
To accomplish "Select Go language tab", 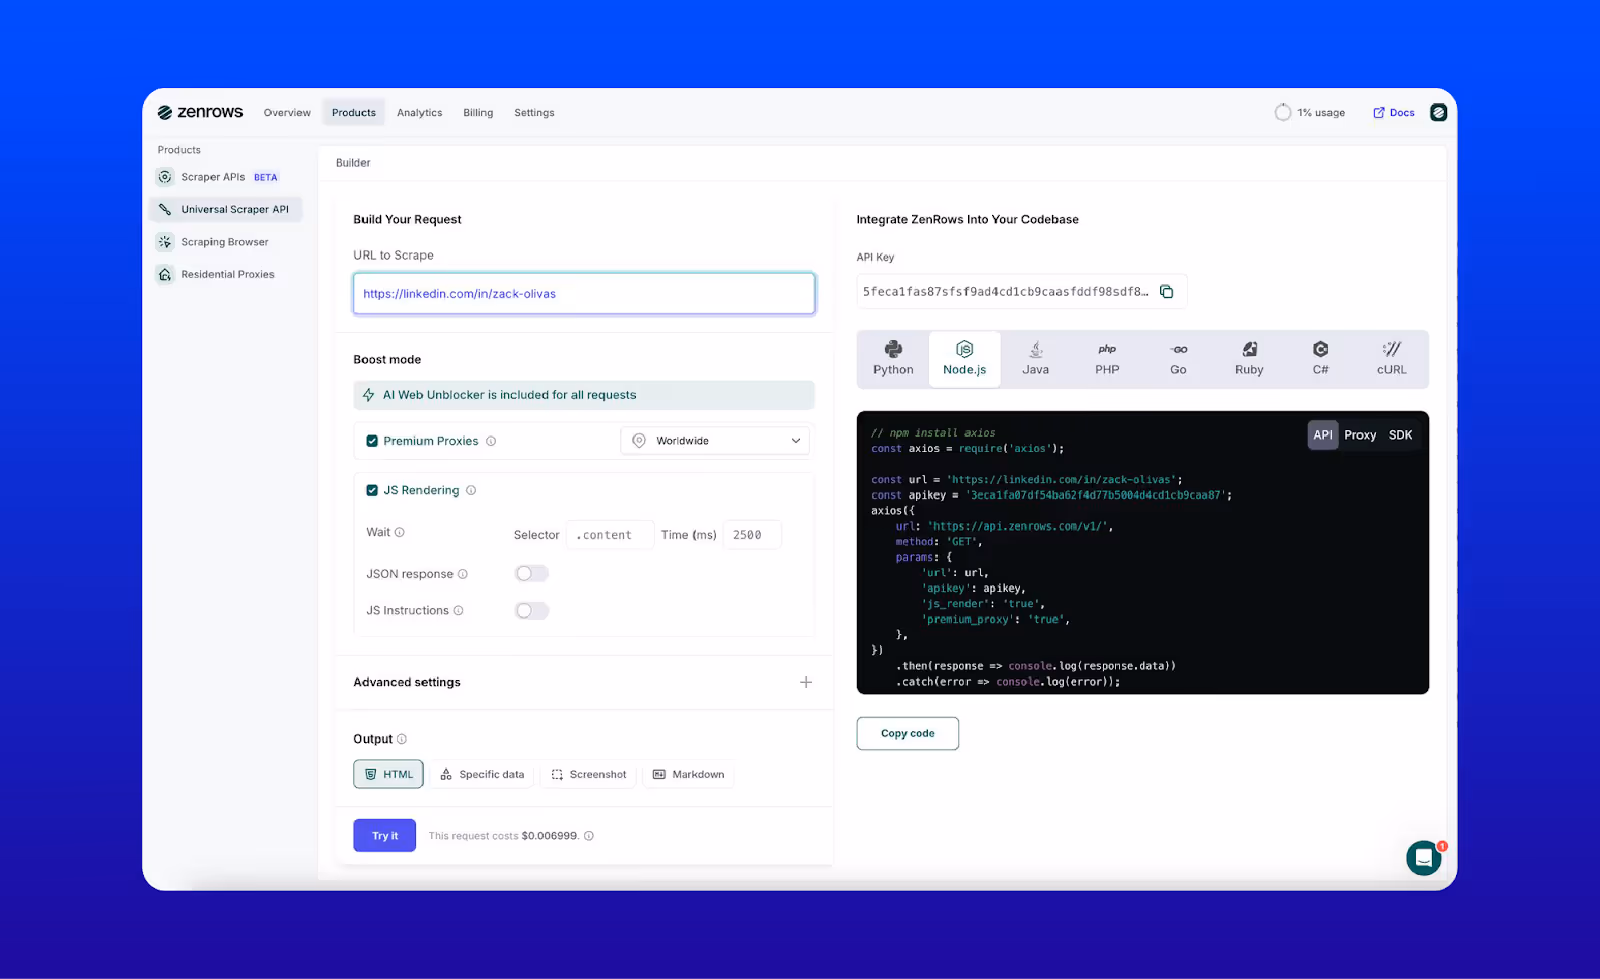I will pyautogui.click(x=1178, y=358).
